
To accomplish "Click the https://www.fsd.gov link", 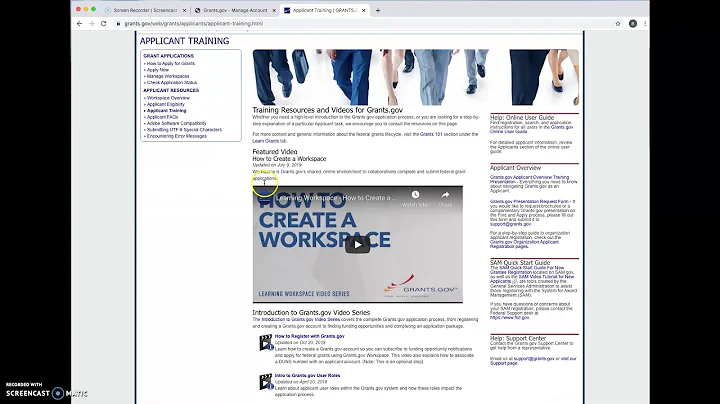I will (x=509, y=317).
